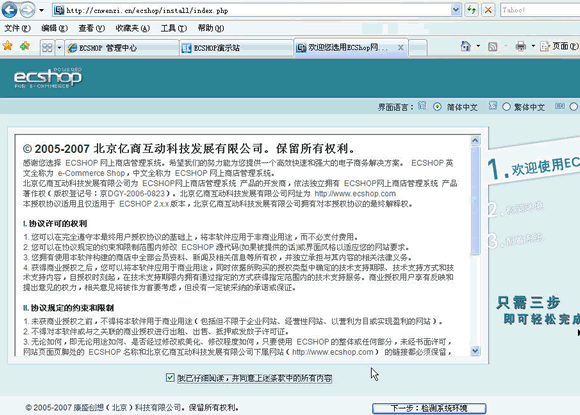Open the 查看(V) menu

(x=91, y=28)
